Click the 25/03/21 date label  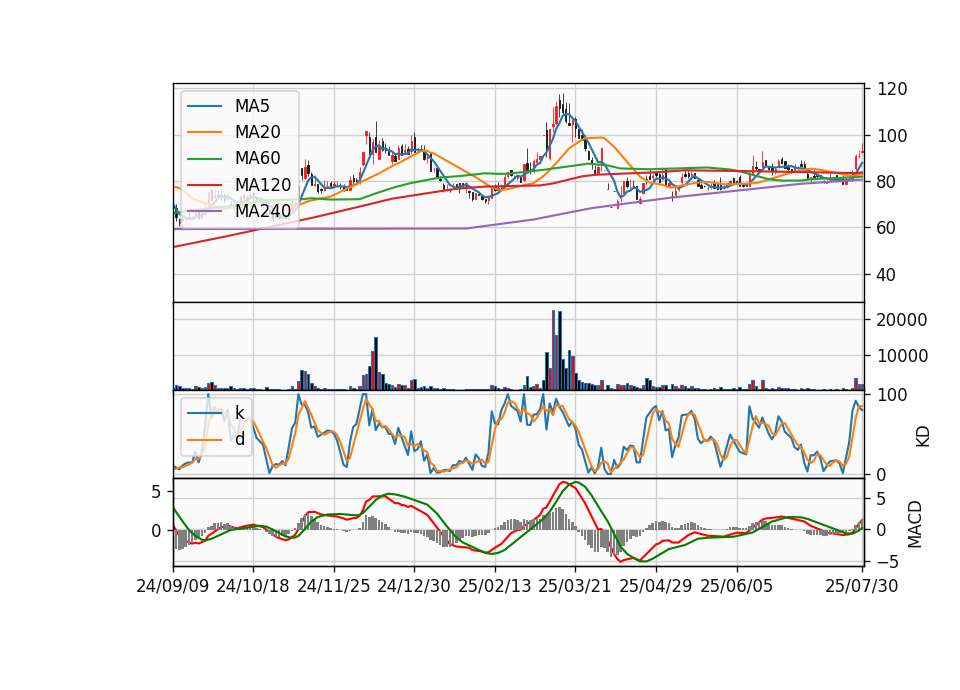point(575,586)
